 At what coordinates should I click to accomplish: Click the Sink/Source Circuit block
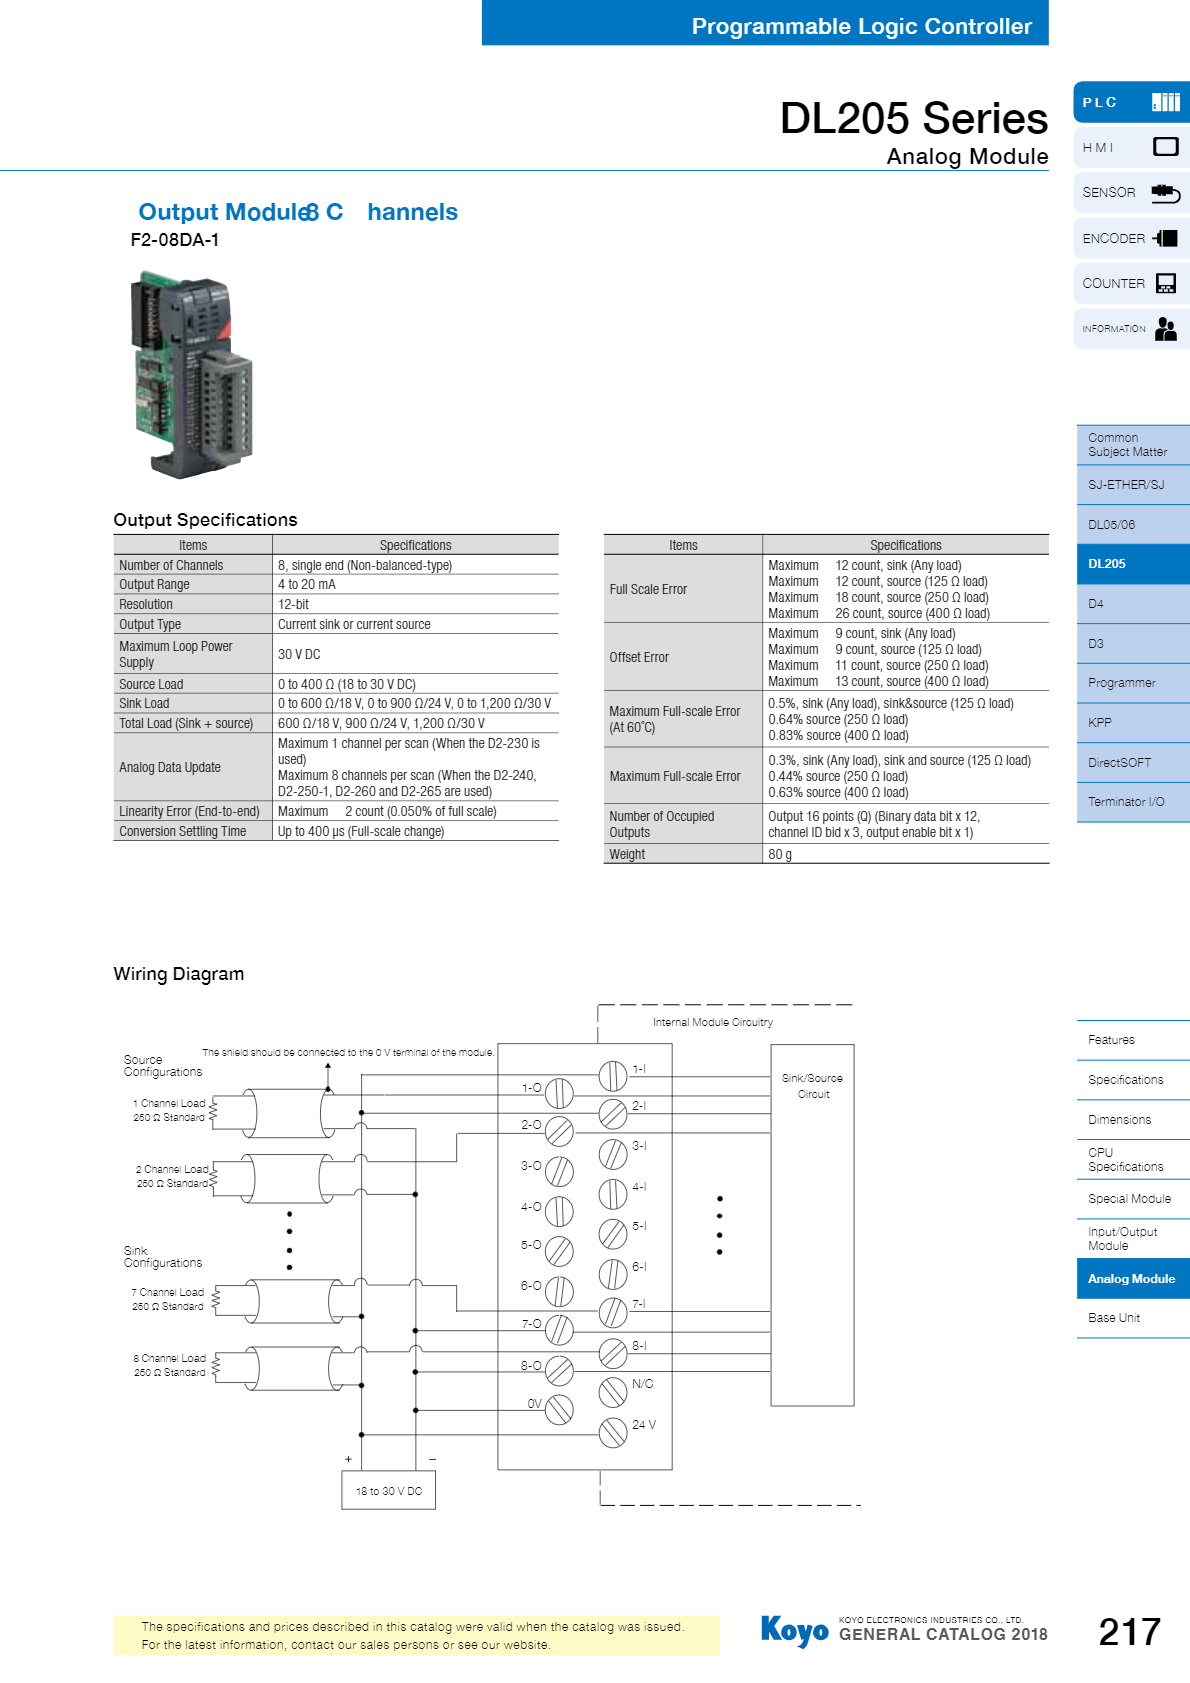click(812, 1225)
